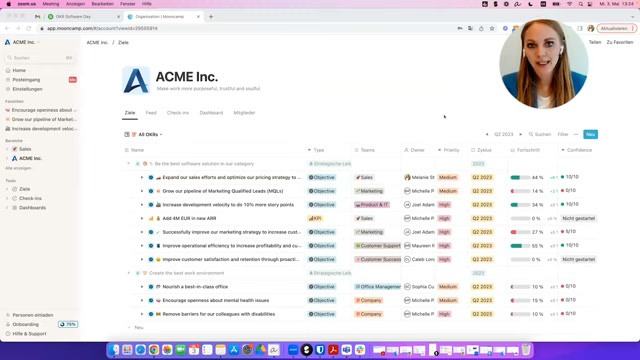Click Customer Support team tag
640x360 pixels.
[x=378, y=246]
